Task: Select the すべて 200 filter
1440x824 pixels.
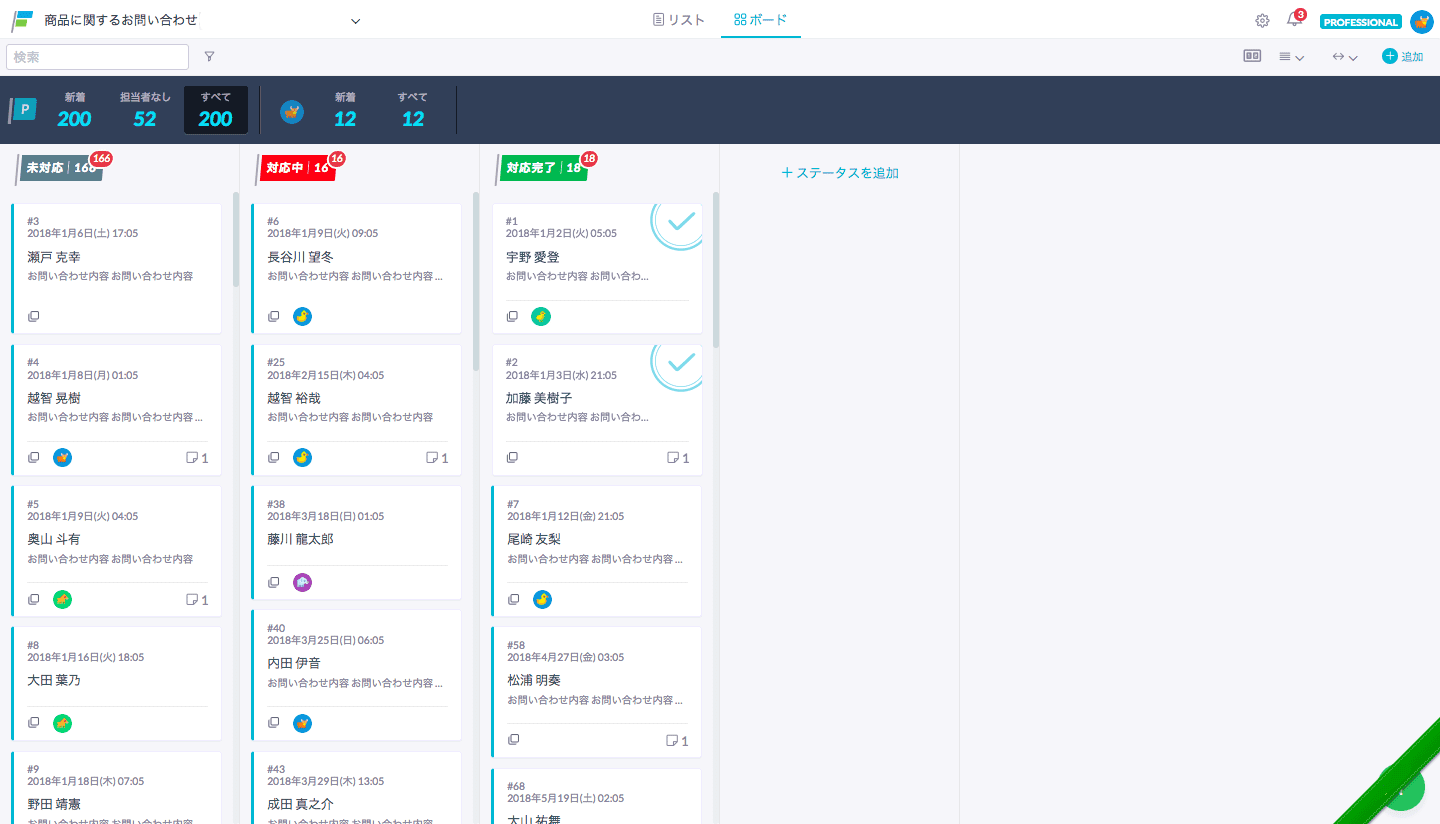Action: (x=215, y=110)
